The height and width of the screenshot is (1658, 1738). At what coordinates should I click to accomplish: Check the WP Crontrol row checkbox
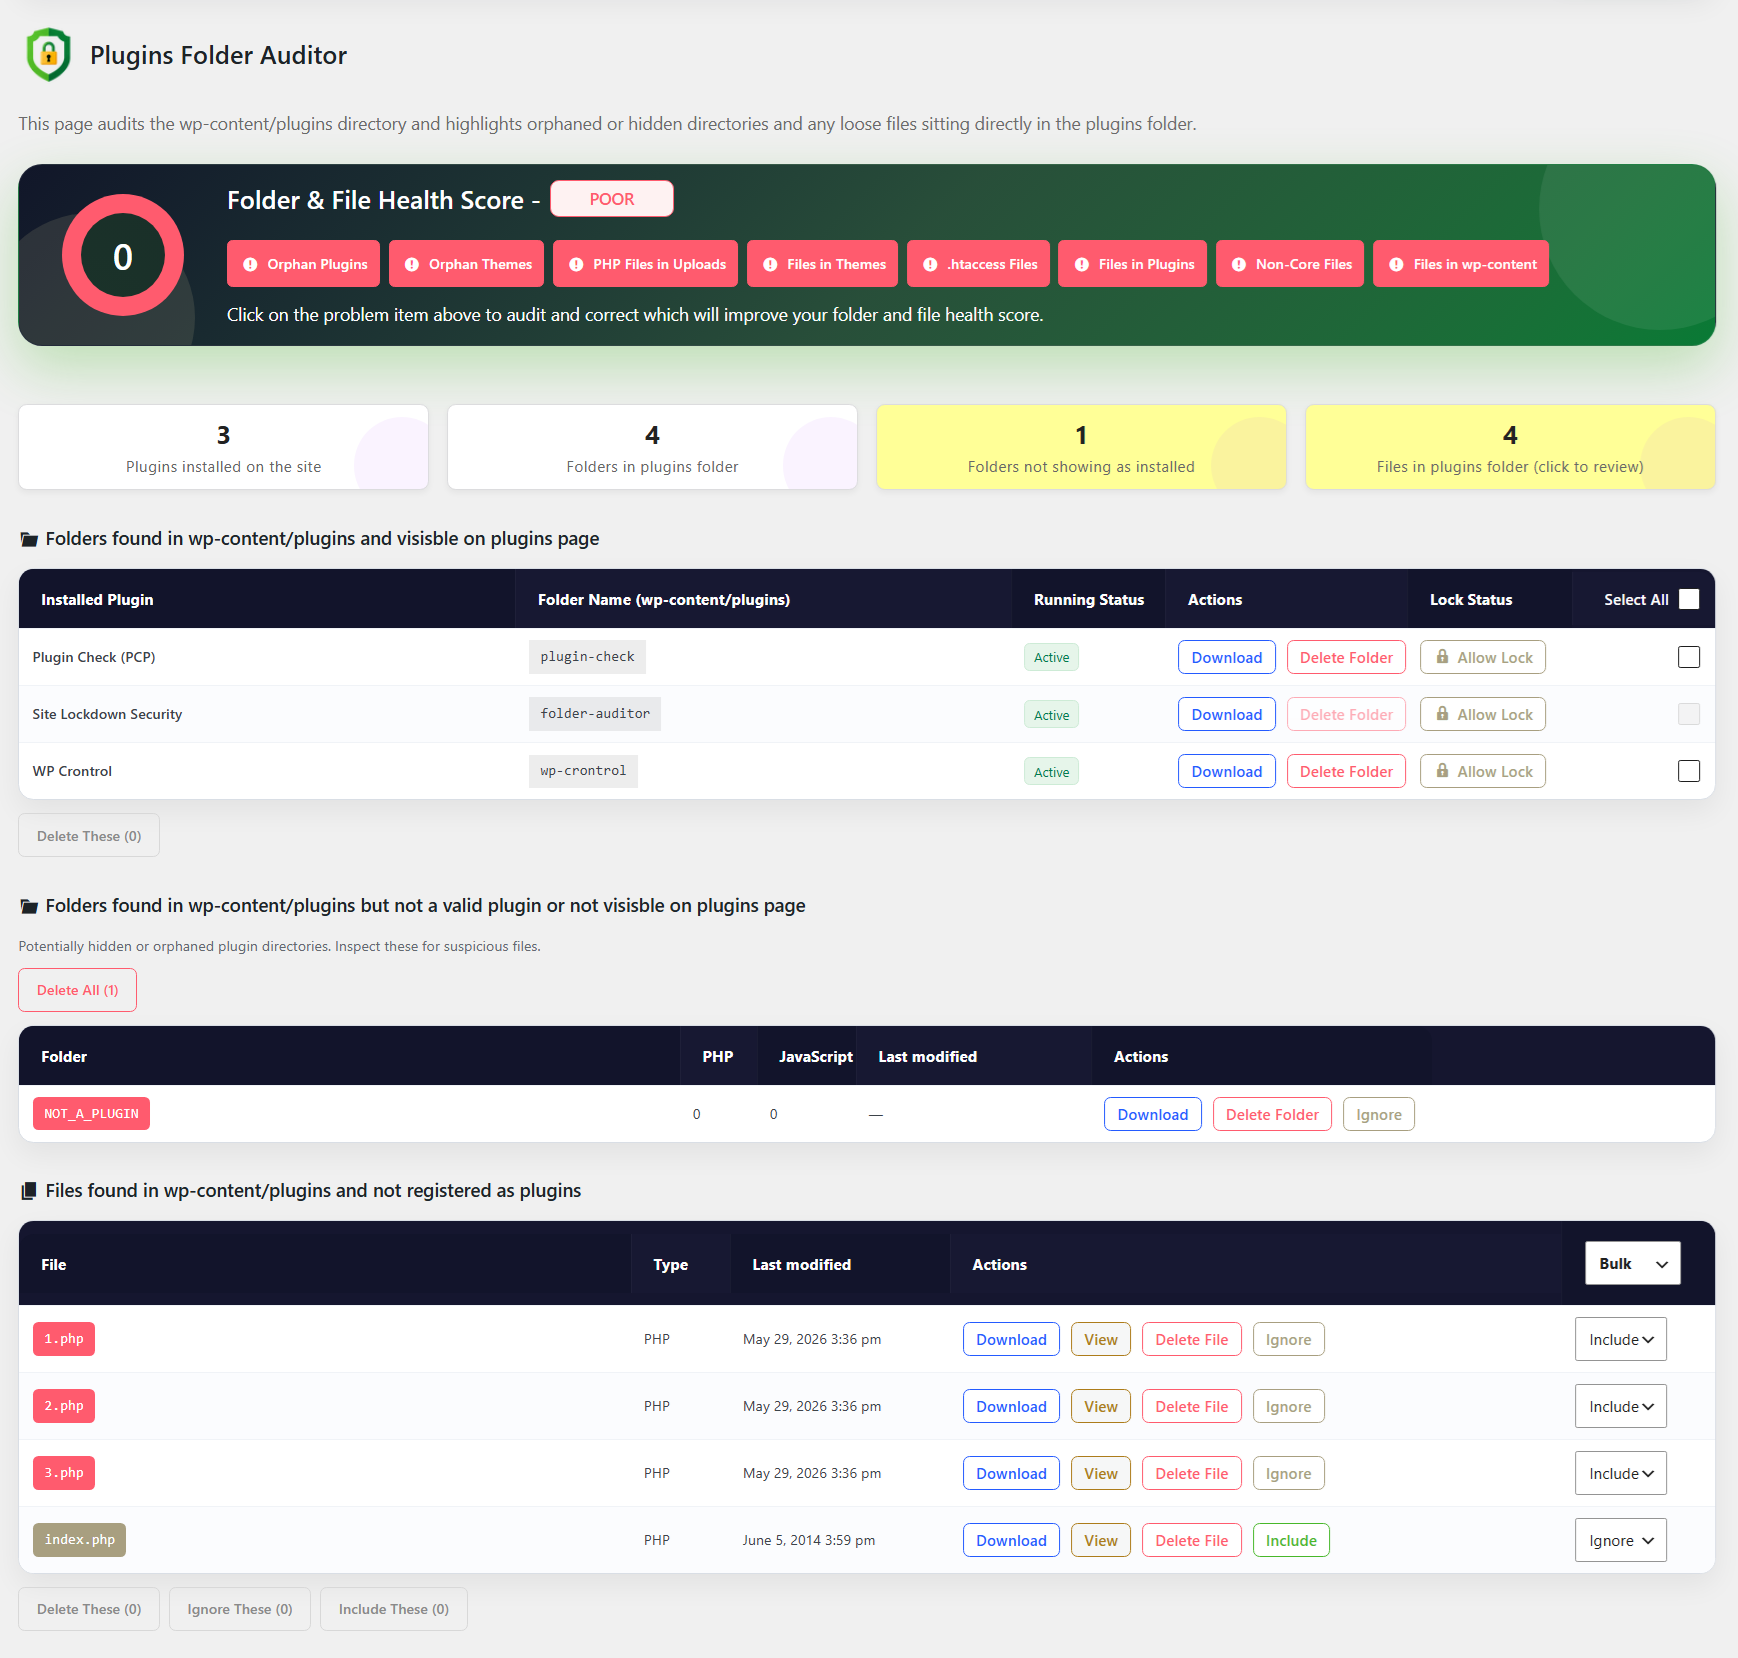pyautogui.click(x=1689, y=771)
